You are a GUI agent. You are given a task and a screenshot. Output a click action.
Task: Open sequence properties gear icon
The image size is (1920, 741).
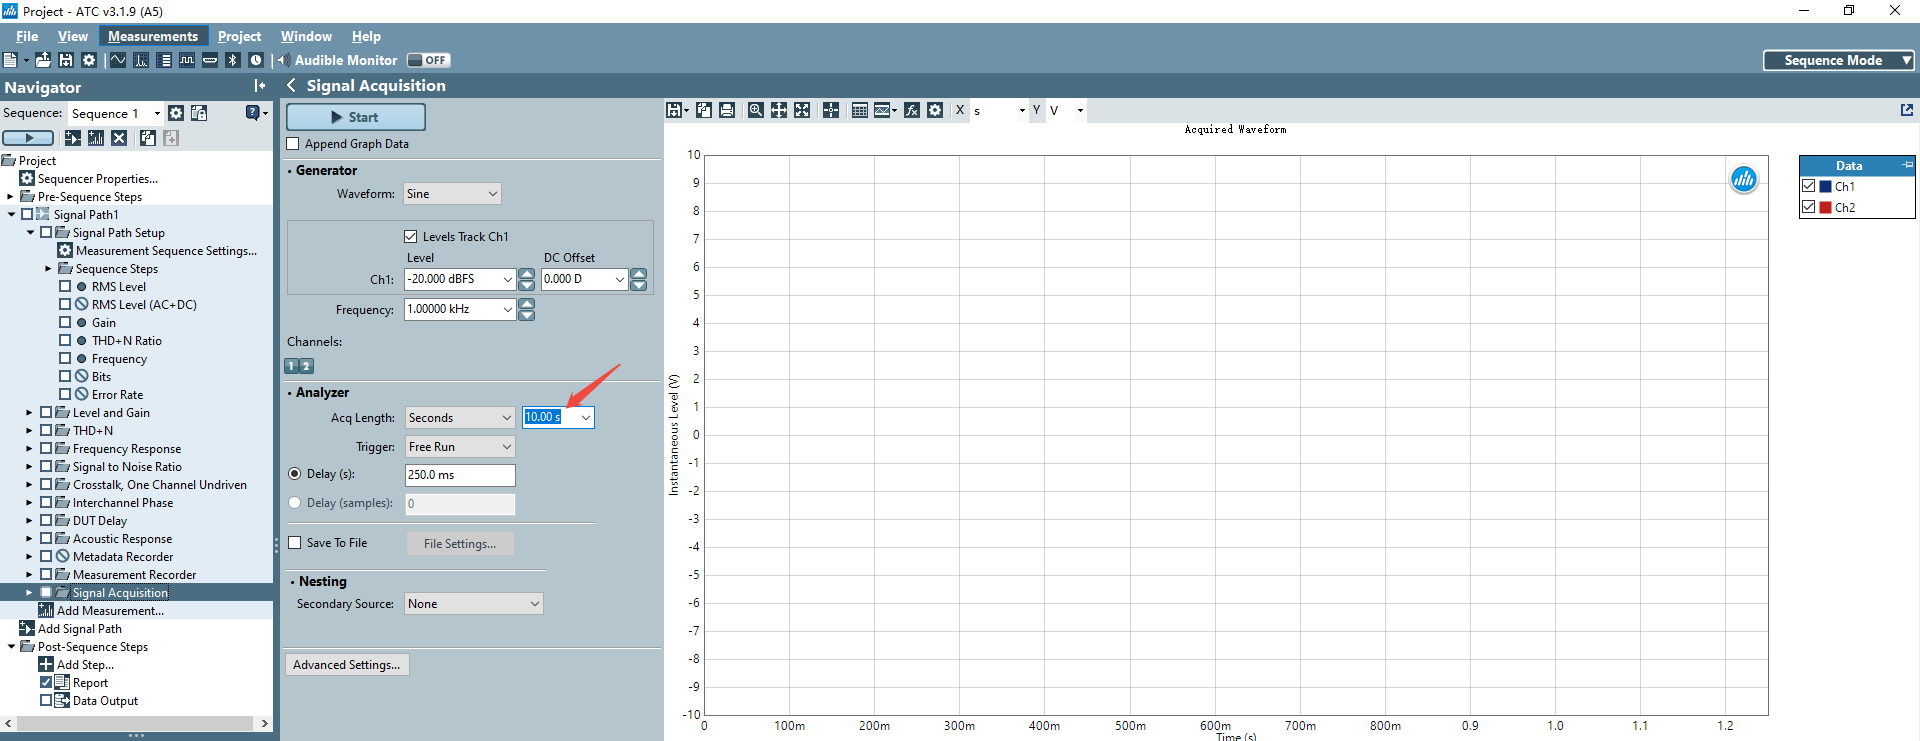(176, 113)
